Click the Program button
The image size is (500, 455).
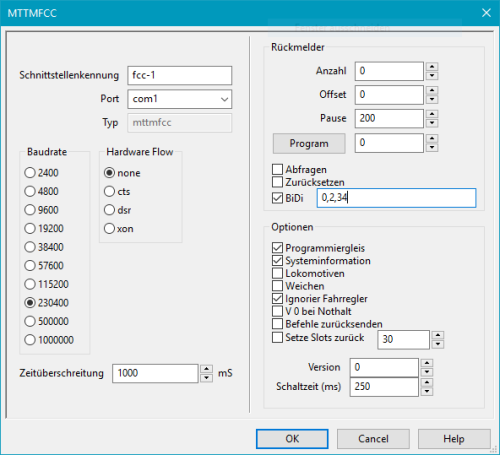coord(309,144)
